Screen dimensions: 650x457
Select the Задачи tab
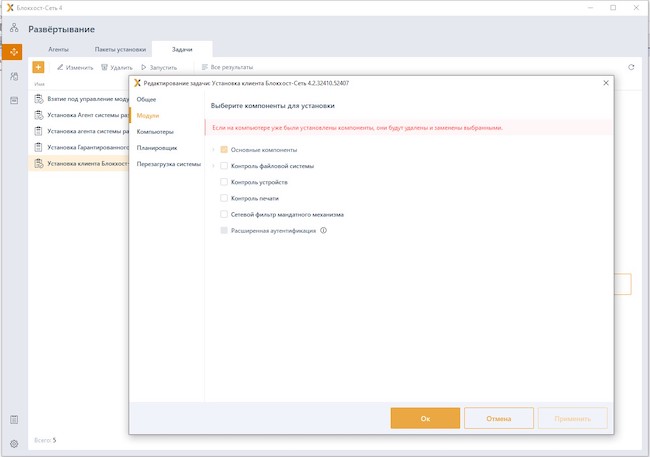click(x=182, y=49)
